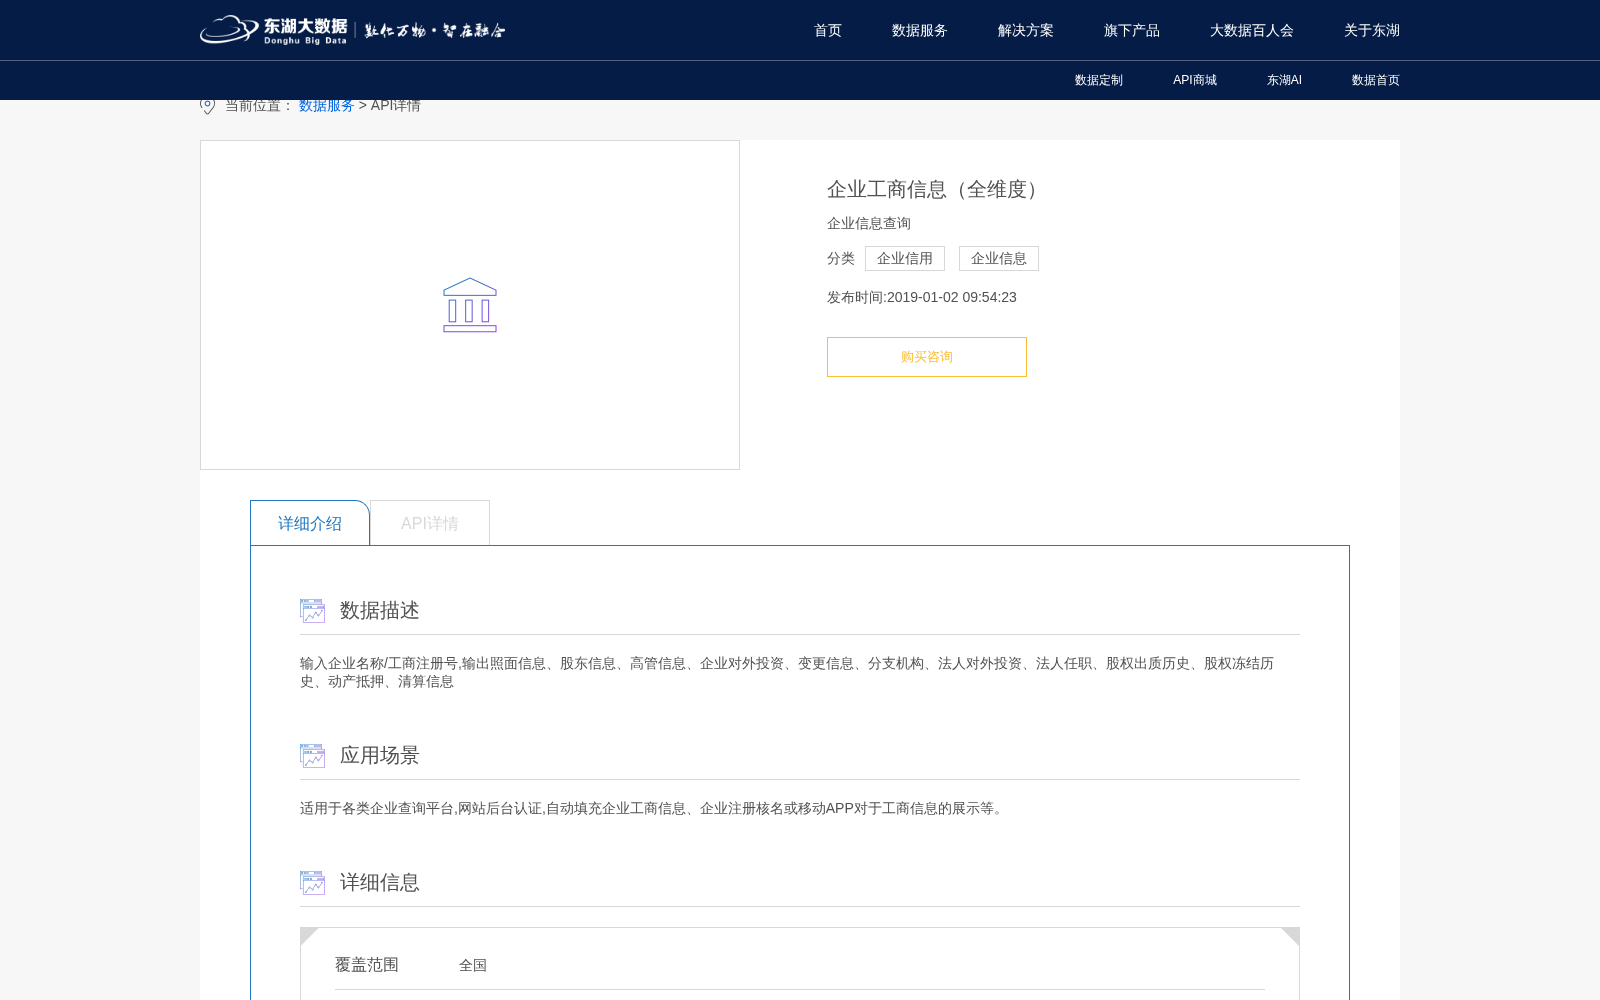Open the 关于东湖 menu item
1600x1000 pixels.
point(1372,30)
